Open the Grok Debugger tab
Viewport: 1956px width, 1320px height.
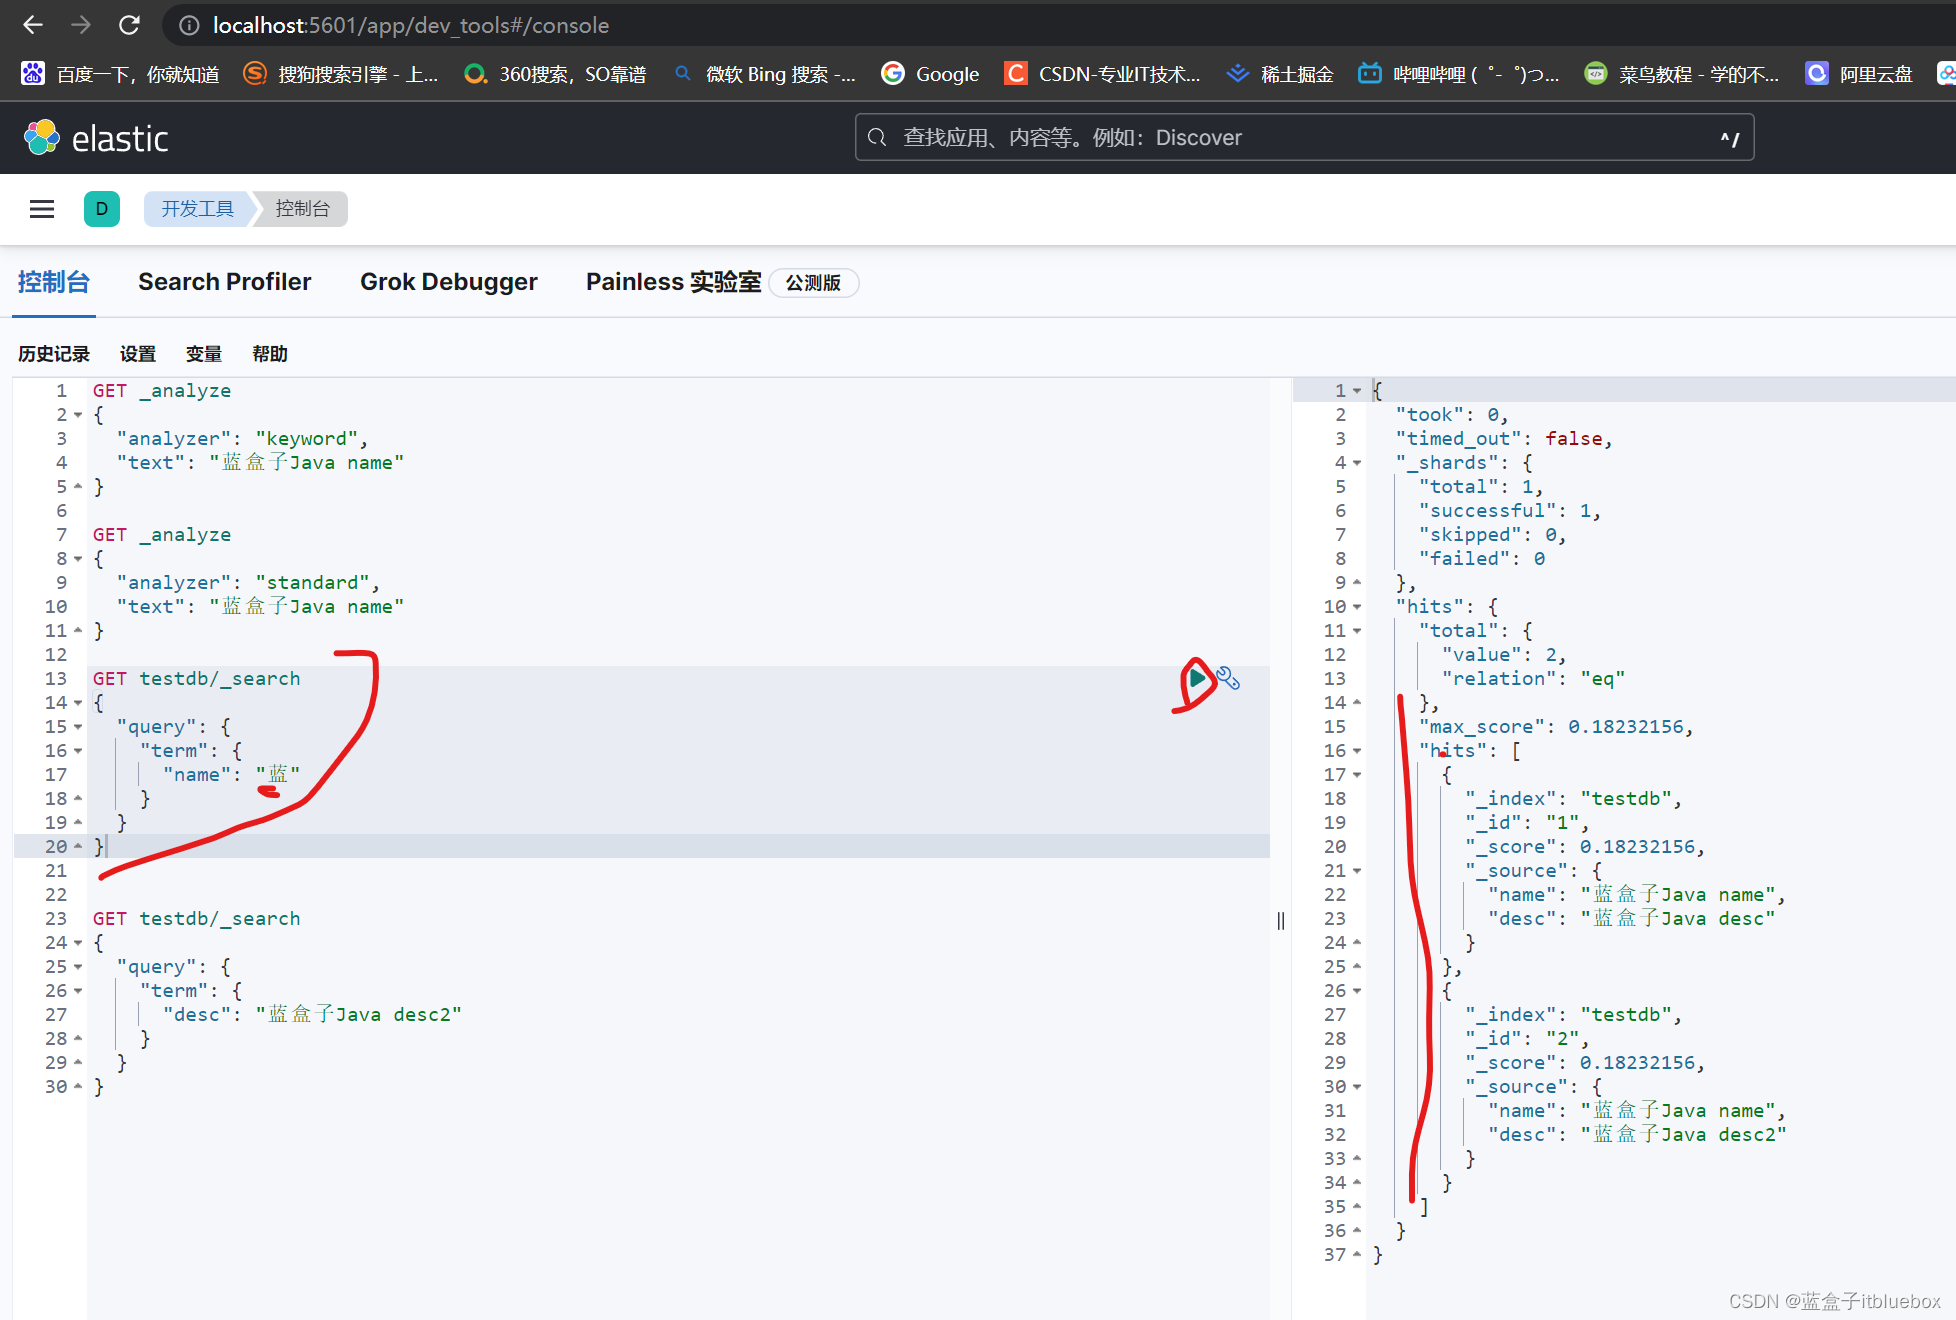coord(449,281)
